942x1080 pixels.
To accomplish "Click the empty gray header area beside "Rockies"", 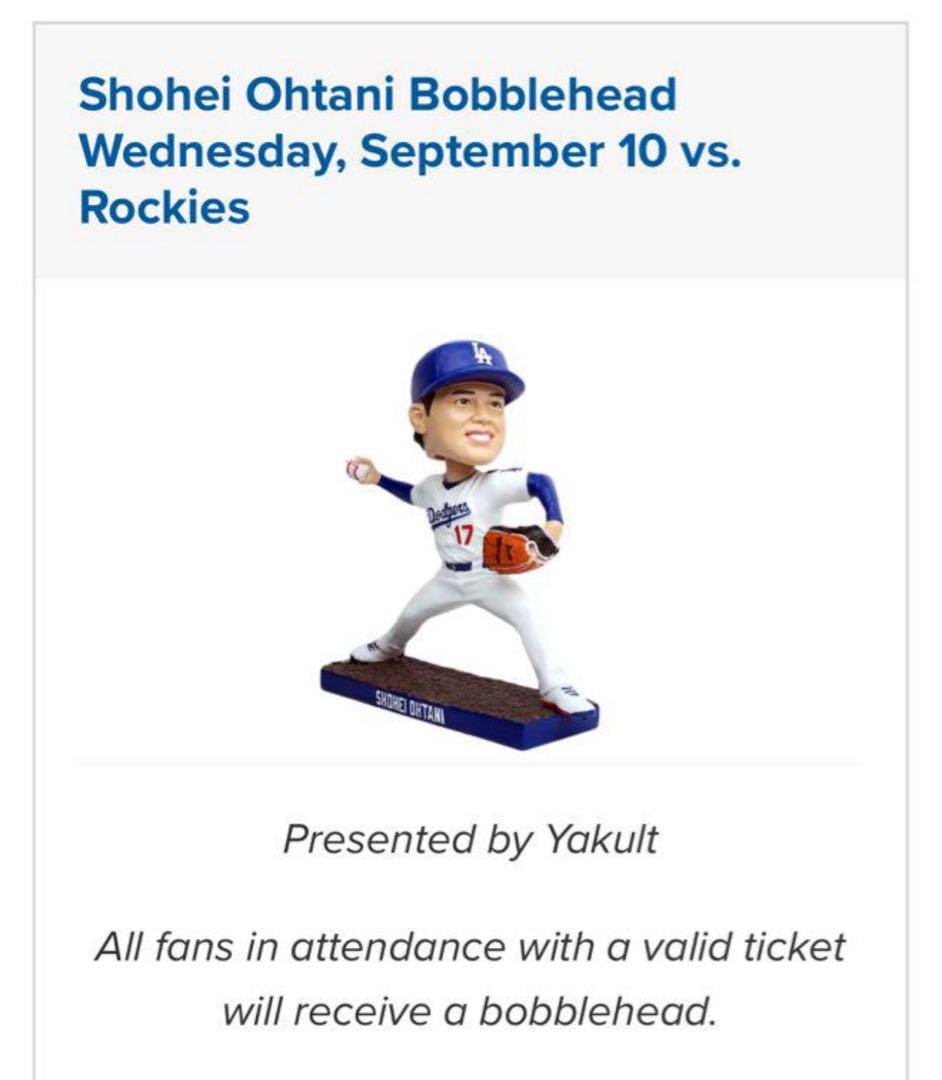I will pyautogui.click(x=600, y=210).
